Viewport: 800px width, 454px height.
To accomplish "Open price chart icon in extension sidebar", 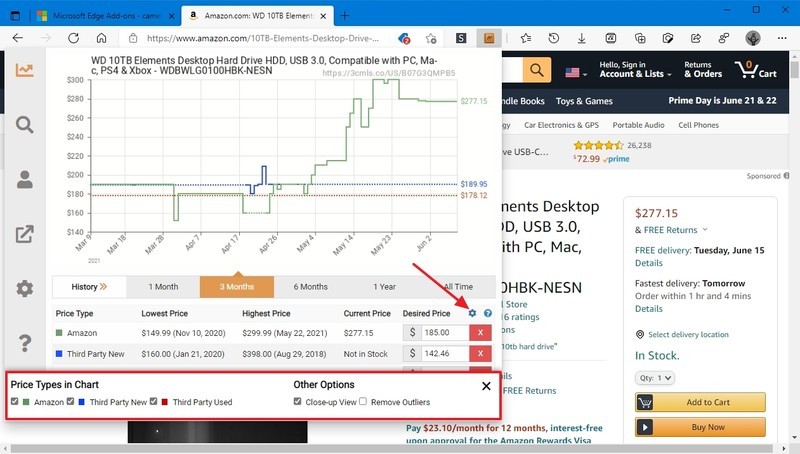I will (24, 70).
